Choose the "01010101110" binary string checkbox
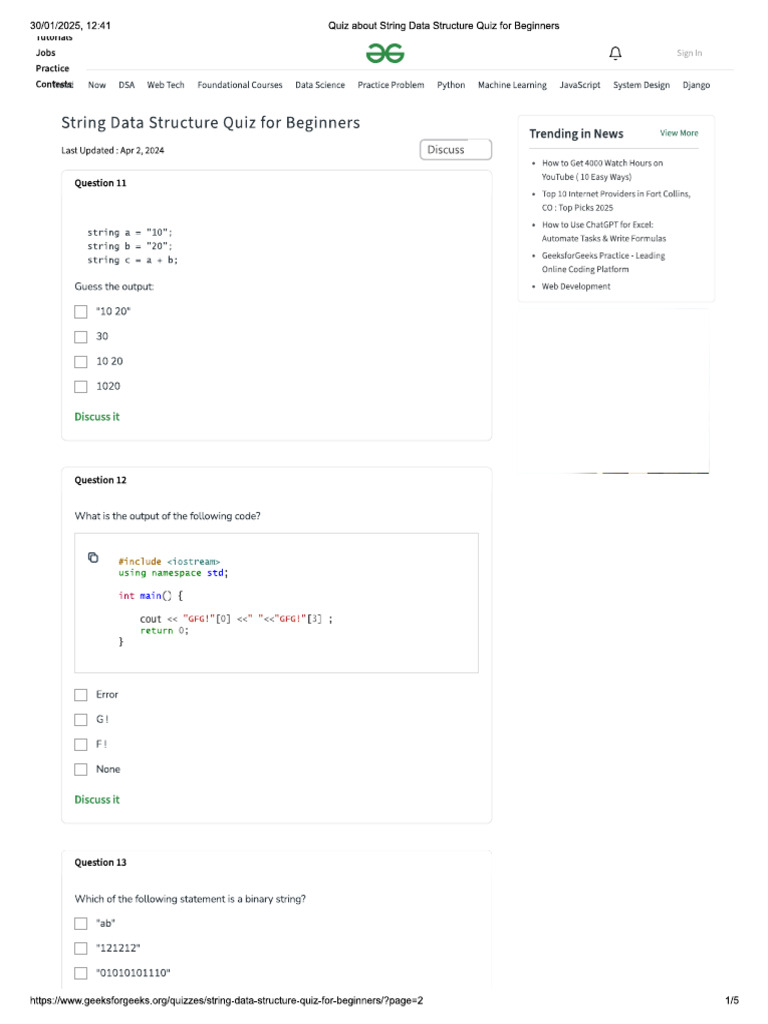 tap(81, 974)
